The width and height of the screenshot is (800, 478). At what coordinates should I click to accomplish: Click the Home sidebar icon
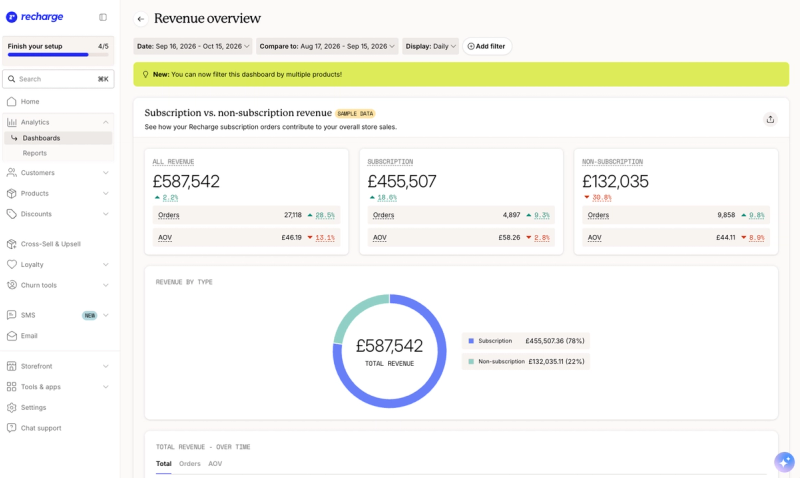tap(11, 102)
